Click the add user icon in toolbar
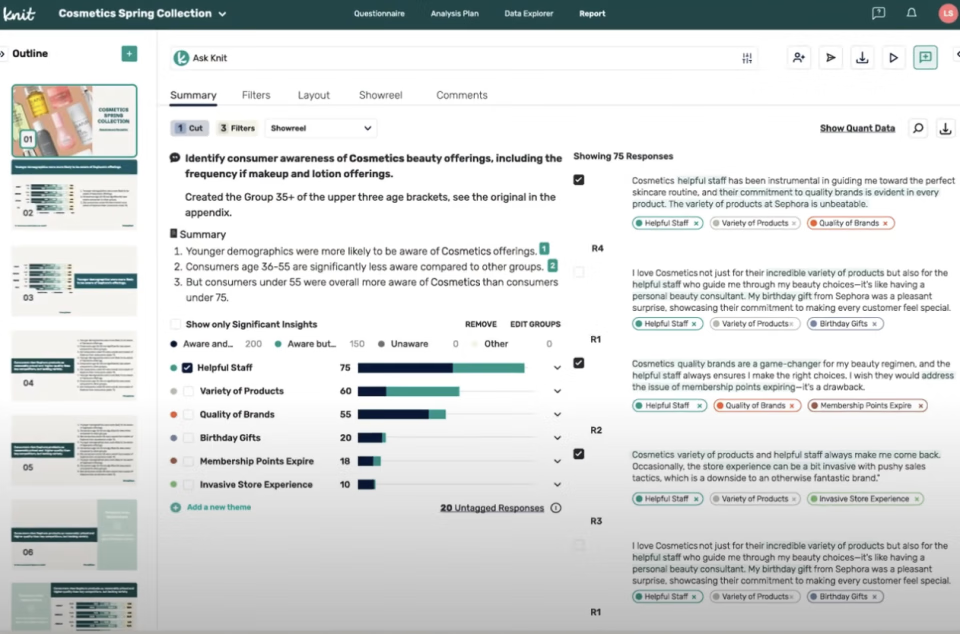The image size is (960, 634). [798, 58]
